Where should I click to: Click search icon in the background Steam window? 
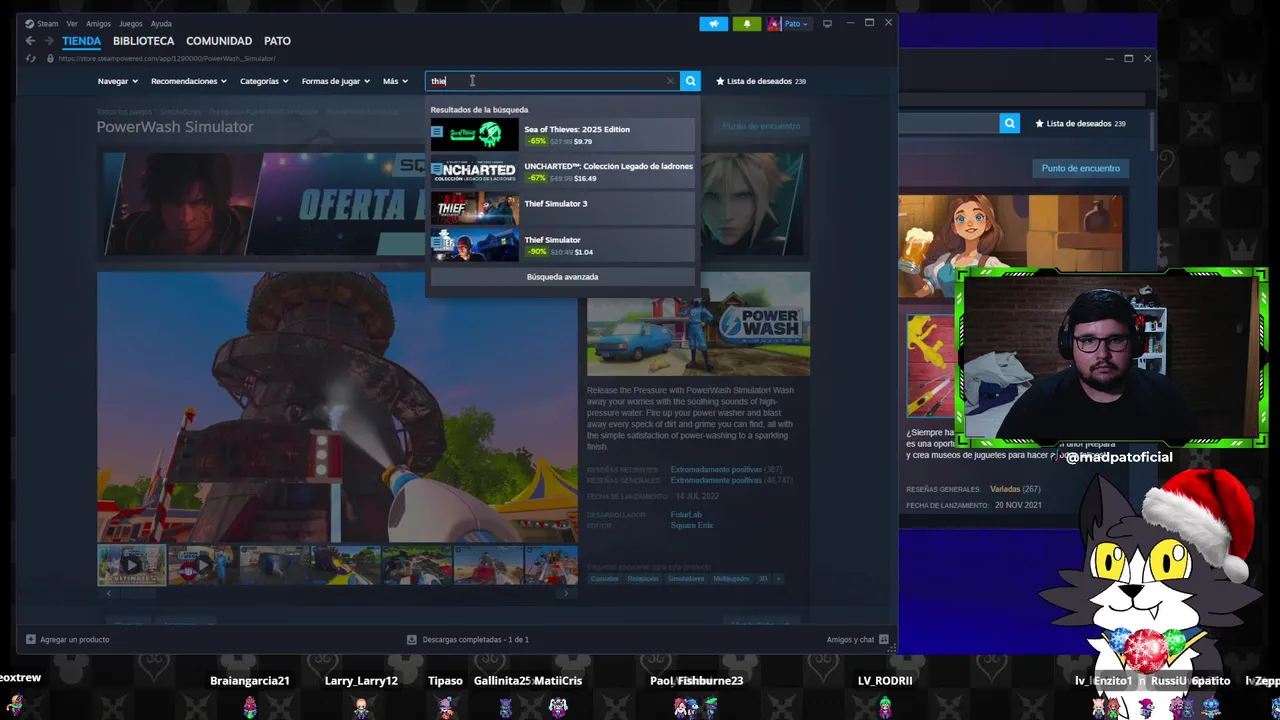point(1010,123)
